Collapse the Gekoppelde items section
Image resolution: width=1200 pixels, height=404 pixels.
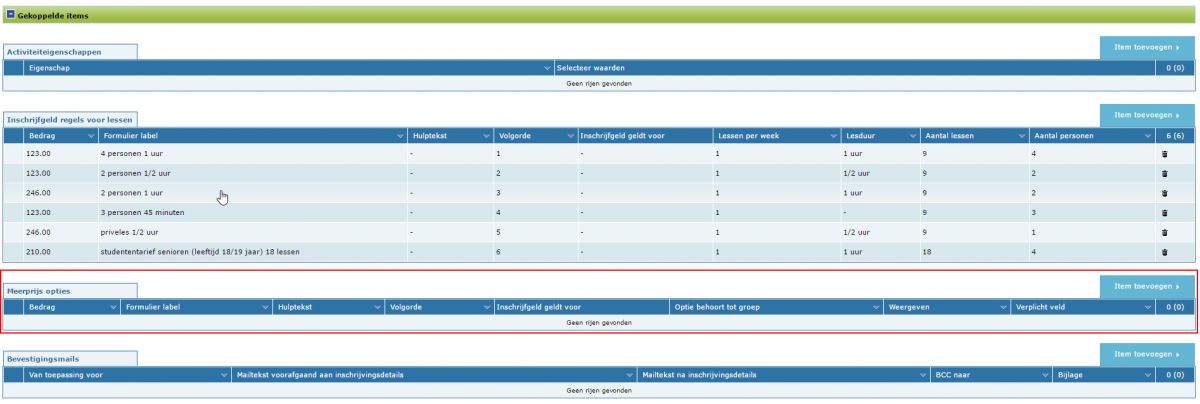pyautogui.click(x=10, y=14)
